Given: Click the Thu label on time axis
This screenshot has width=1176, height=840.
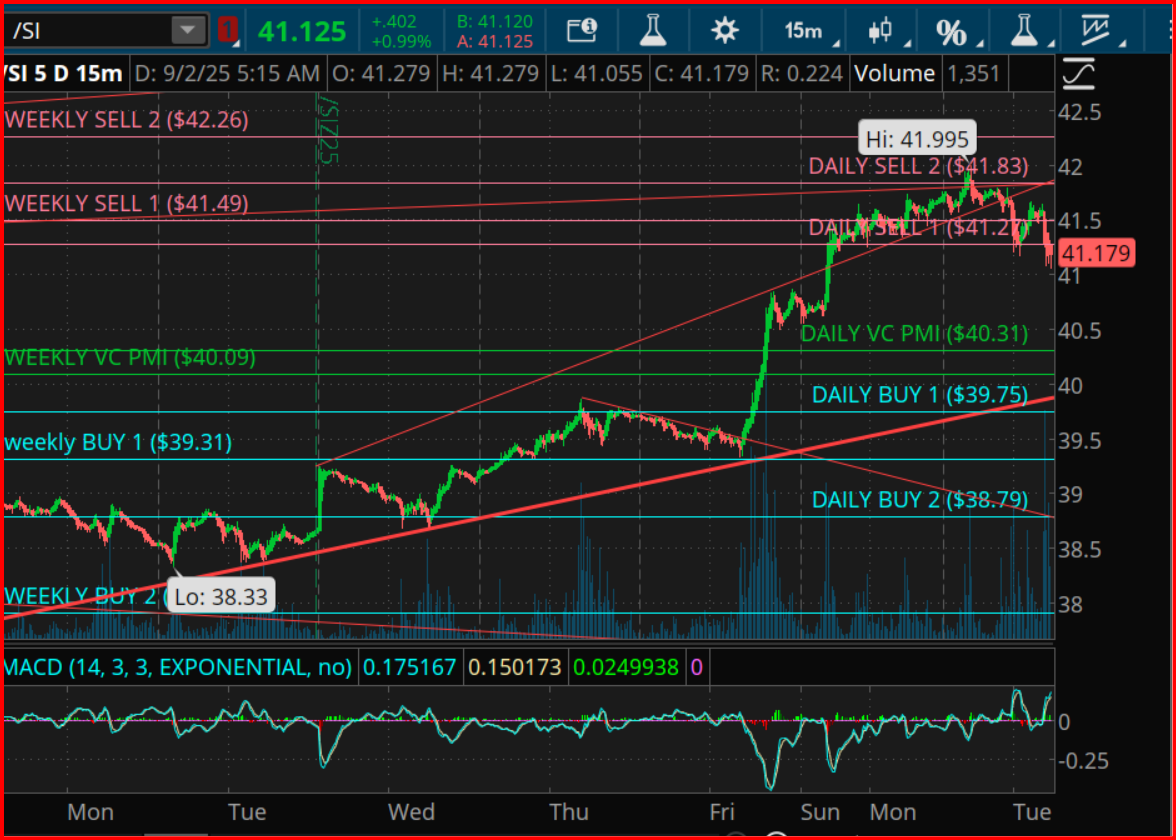Looking at the screenshot, I should 569,812.
